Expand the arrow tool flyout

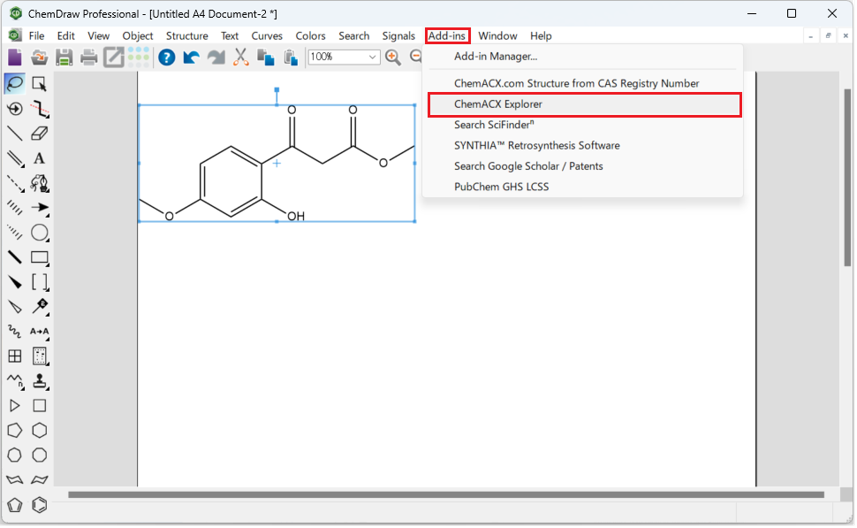click(x=39, y=208)
